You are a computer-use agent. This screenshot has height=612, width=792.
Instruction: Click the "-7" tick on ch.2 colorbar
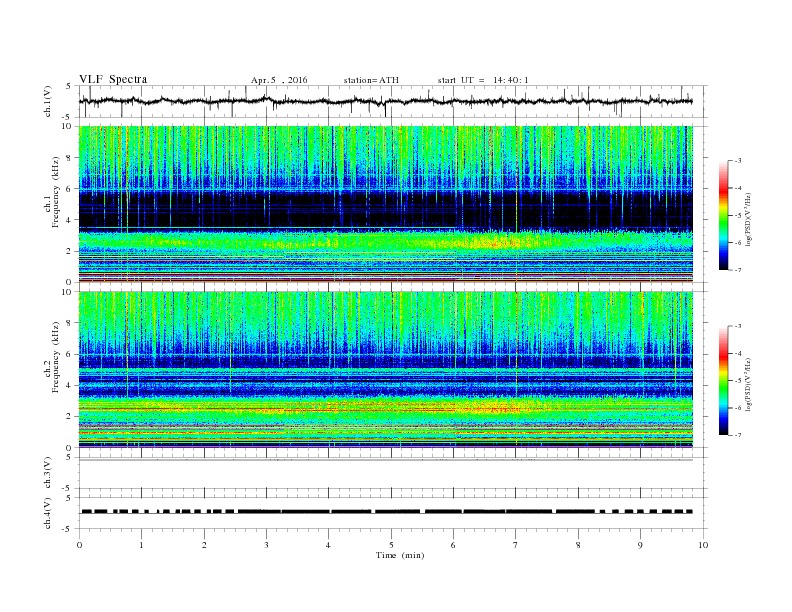coord(738,435)
